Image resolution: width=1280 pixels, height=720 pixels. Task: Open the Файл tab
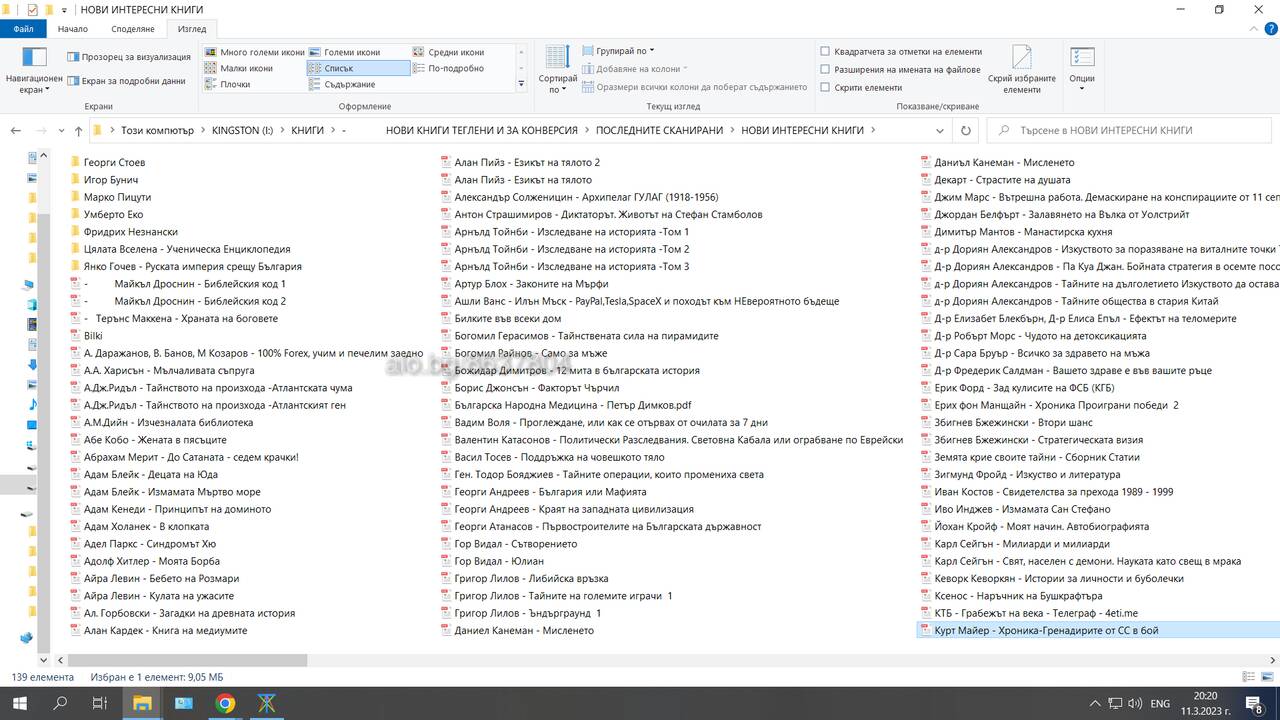23,29
